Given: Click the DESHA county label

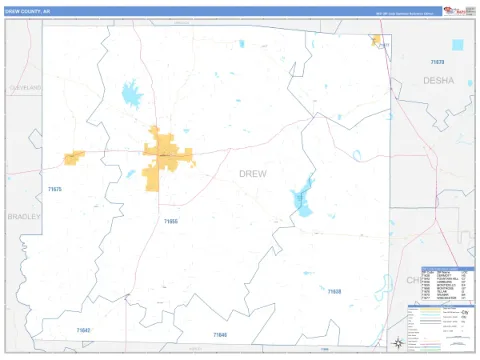Looking at the screenshot, I should pos(438,81).
